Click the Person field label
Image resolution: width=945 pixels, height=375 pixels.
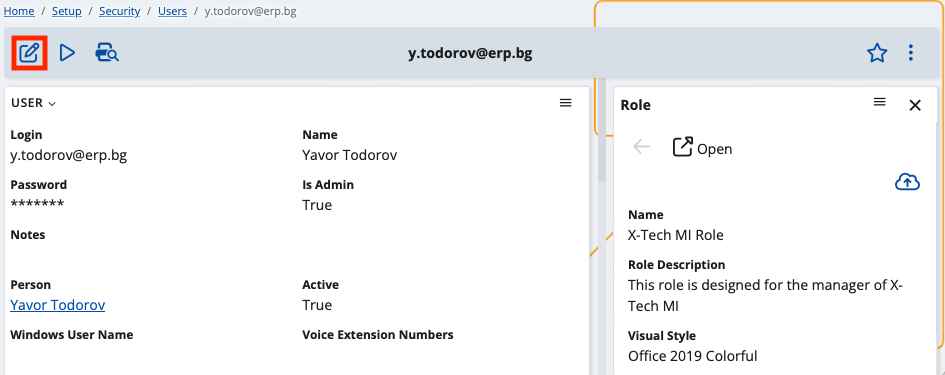tap(31, 285)
